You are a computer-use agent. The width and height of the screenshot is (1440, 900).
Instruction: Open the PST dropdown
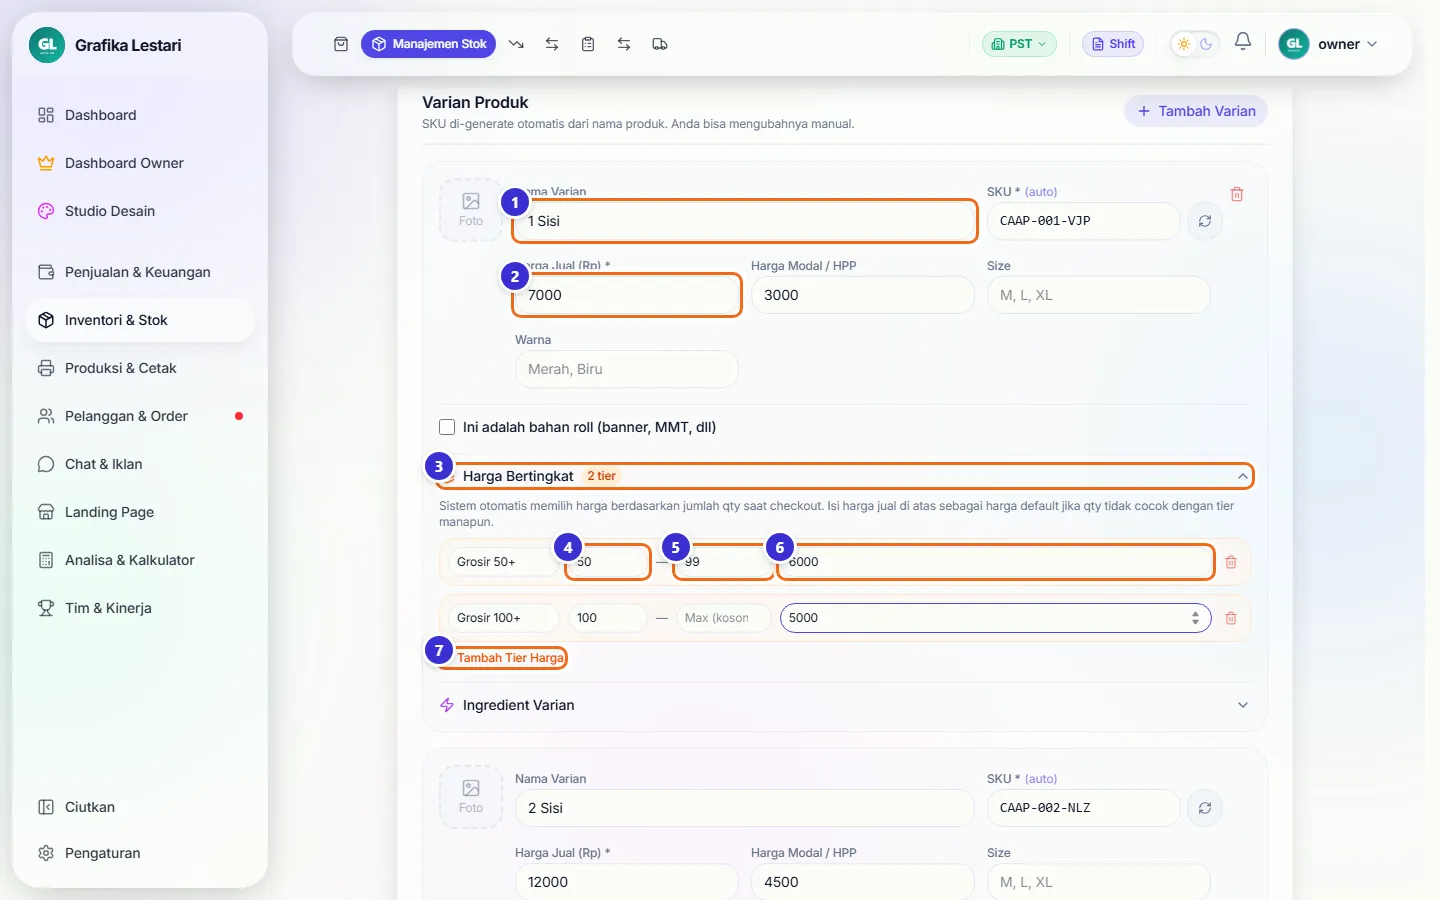coord(1019,44)
